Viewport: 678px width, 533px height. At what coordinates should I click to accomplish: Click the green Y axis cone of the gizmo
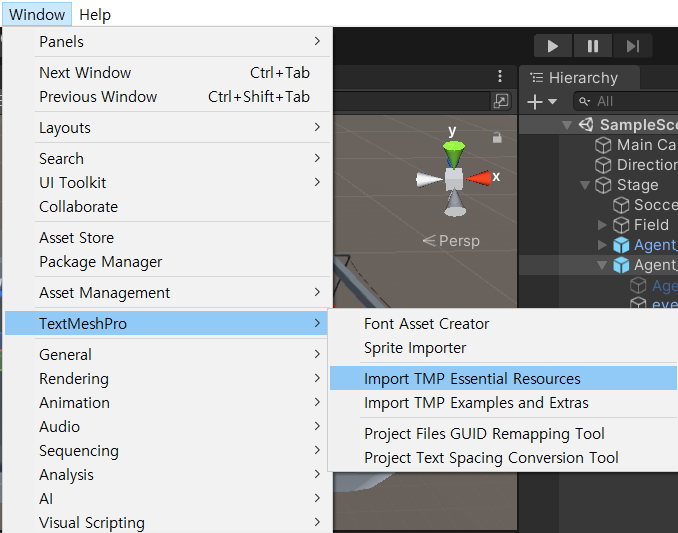point(454,152)
